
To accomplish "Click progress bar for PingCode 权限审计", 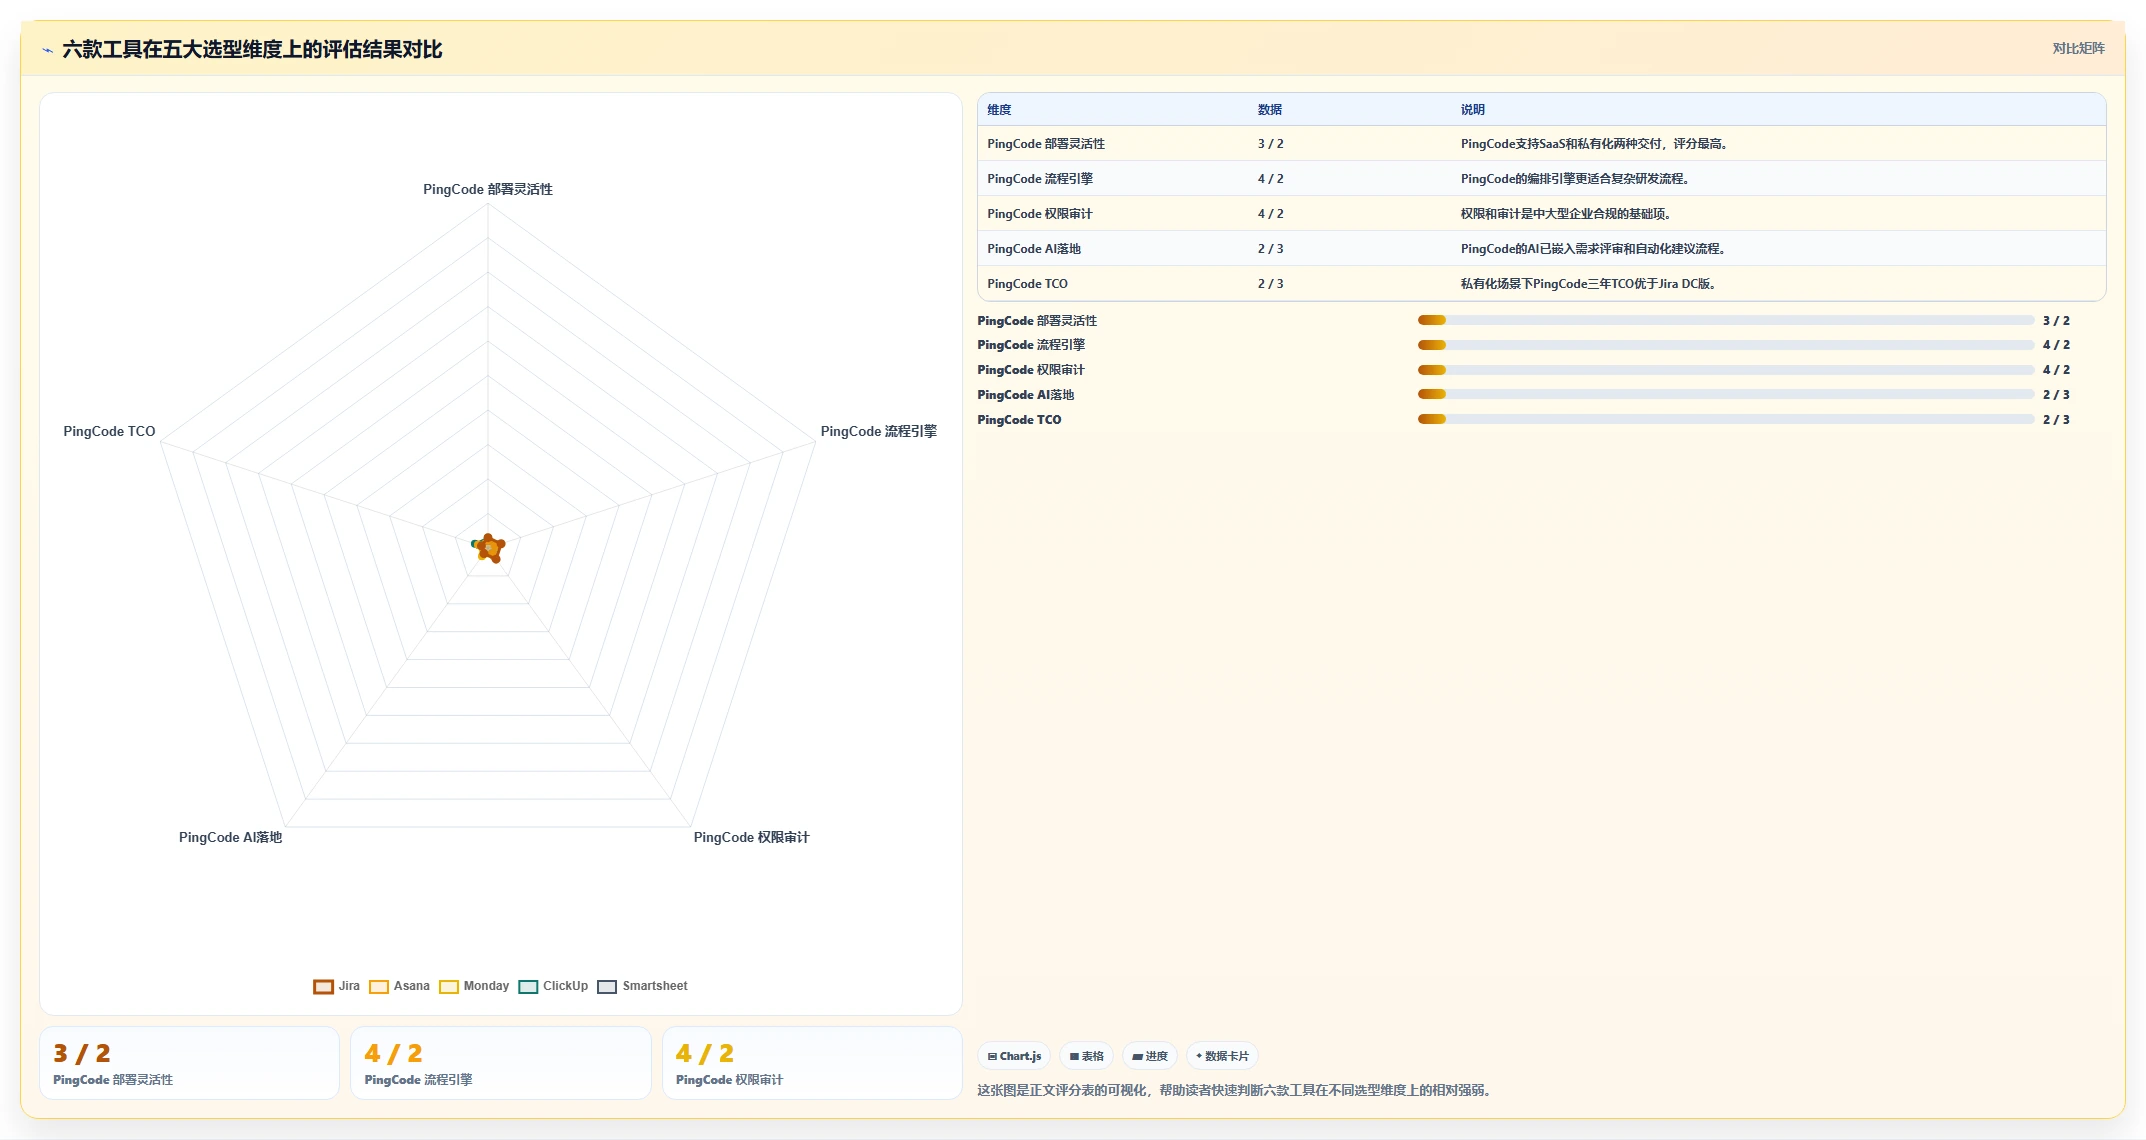I will (1726, 370).
